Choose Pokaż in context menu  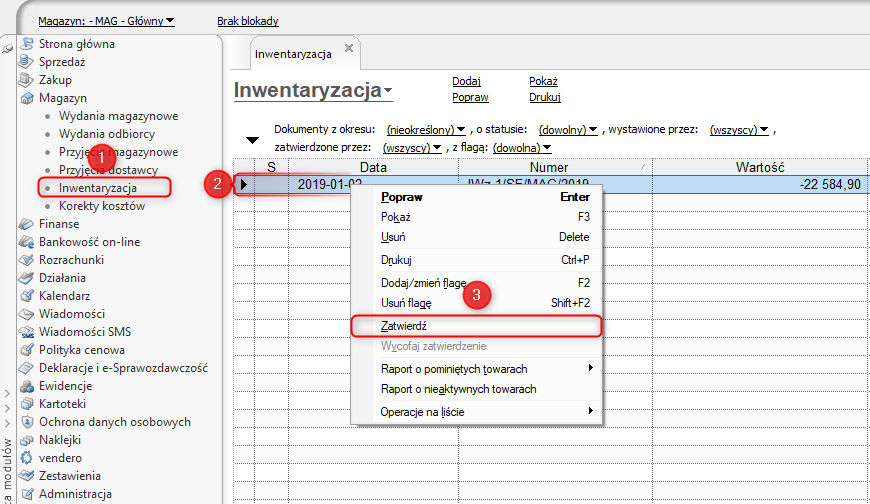point(477,217)
